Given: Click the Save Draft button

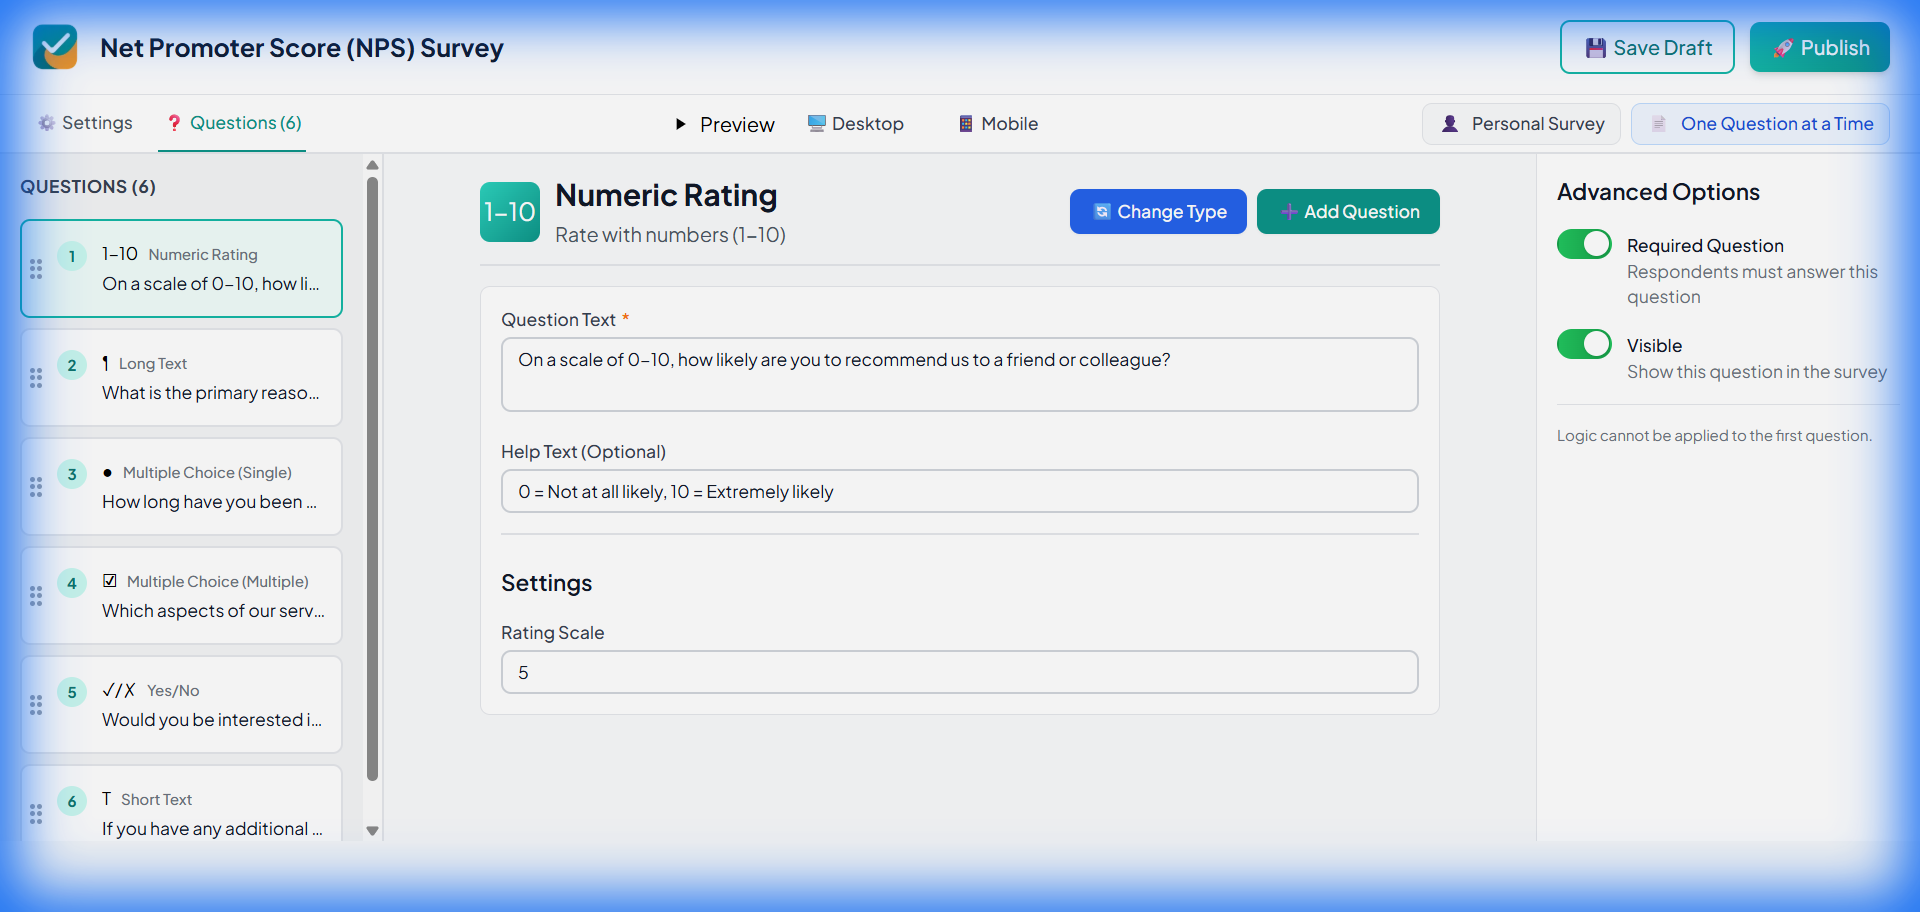Looking at the screenshot, I should click(x=1647, y=48).
